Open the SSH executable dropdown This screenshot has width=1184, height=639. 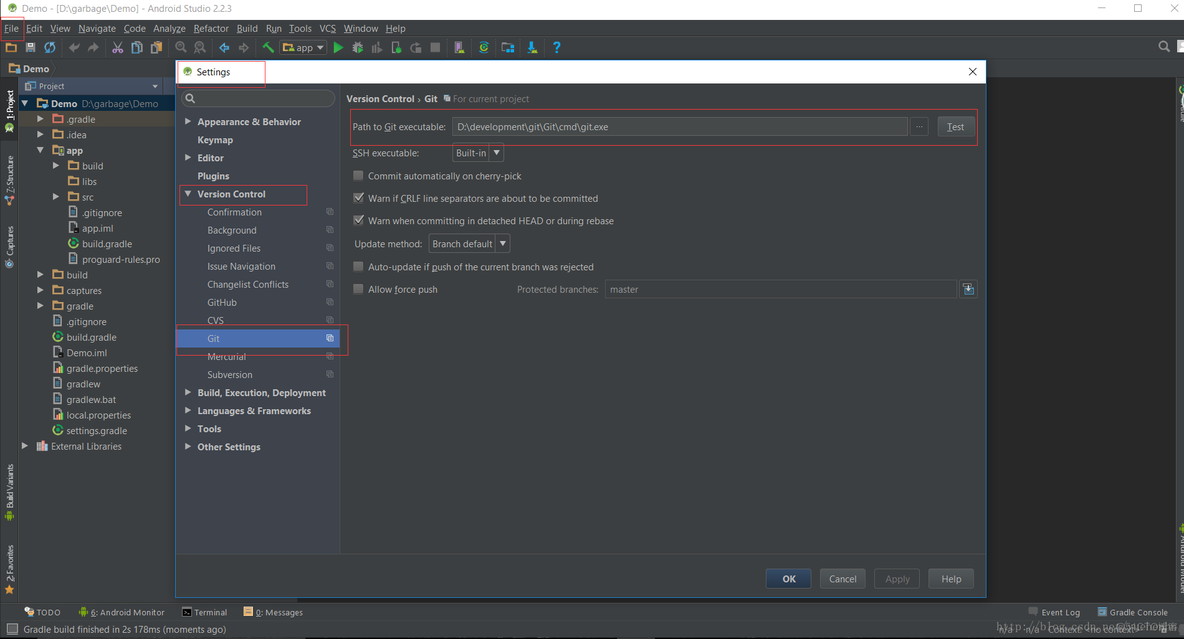click(478, 153)
